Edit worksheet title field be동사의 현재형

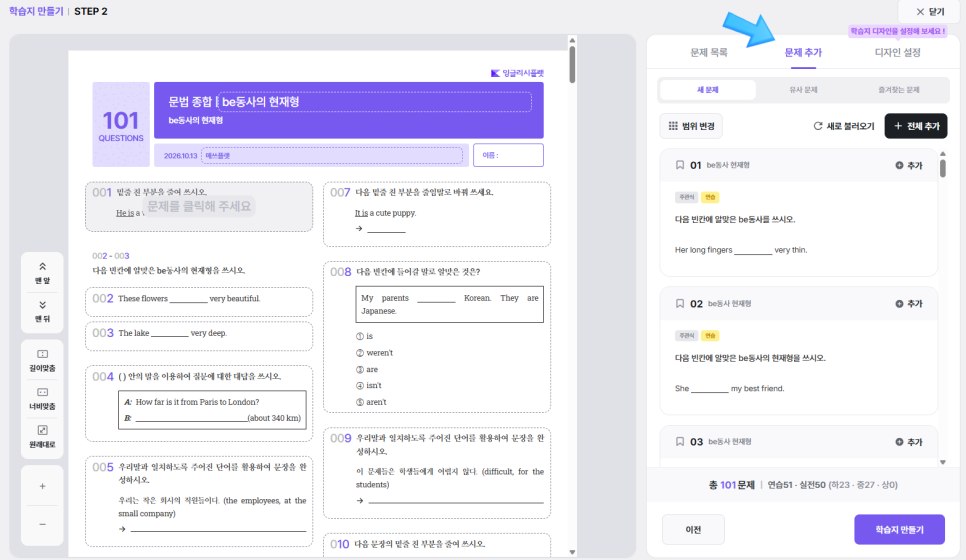tap(375, 102)
